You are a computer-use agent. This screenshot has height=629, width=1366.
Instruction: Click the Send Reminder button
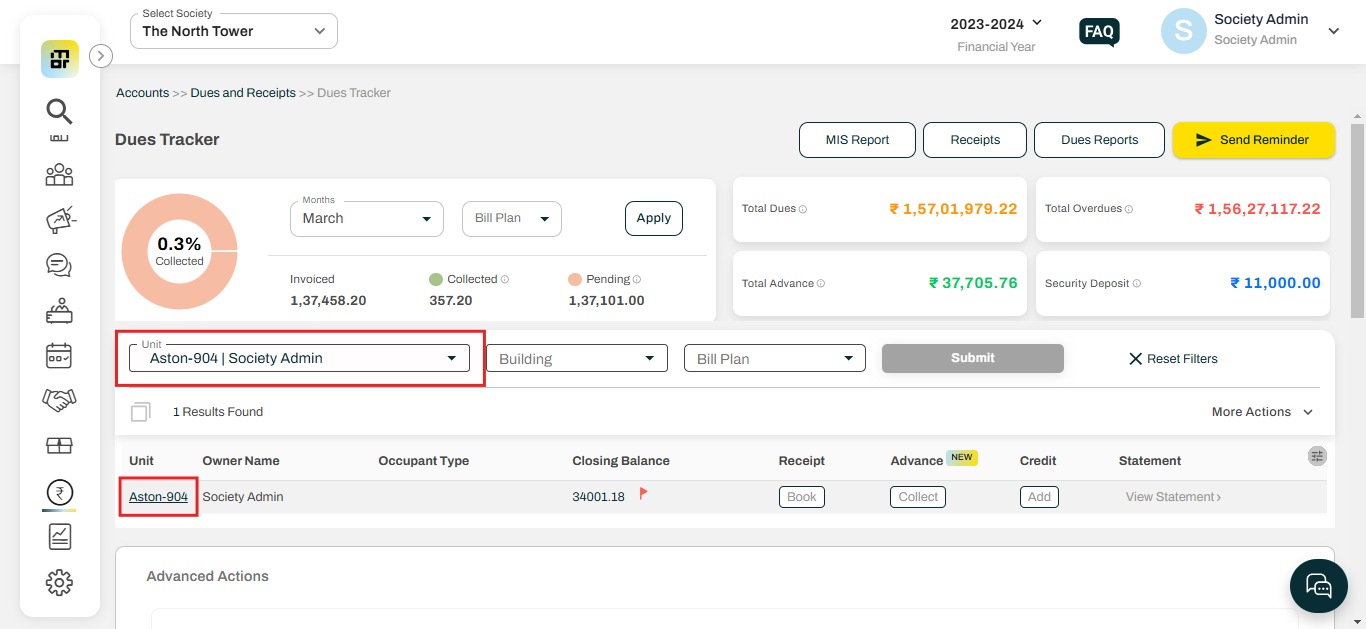[1253, 140]
